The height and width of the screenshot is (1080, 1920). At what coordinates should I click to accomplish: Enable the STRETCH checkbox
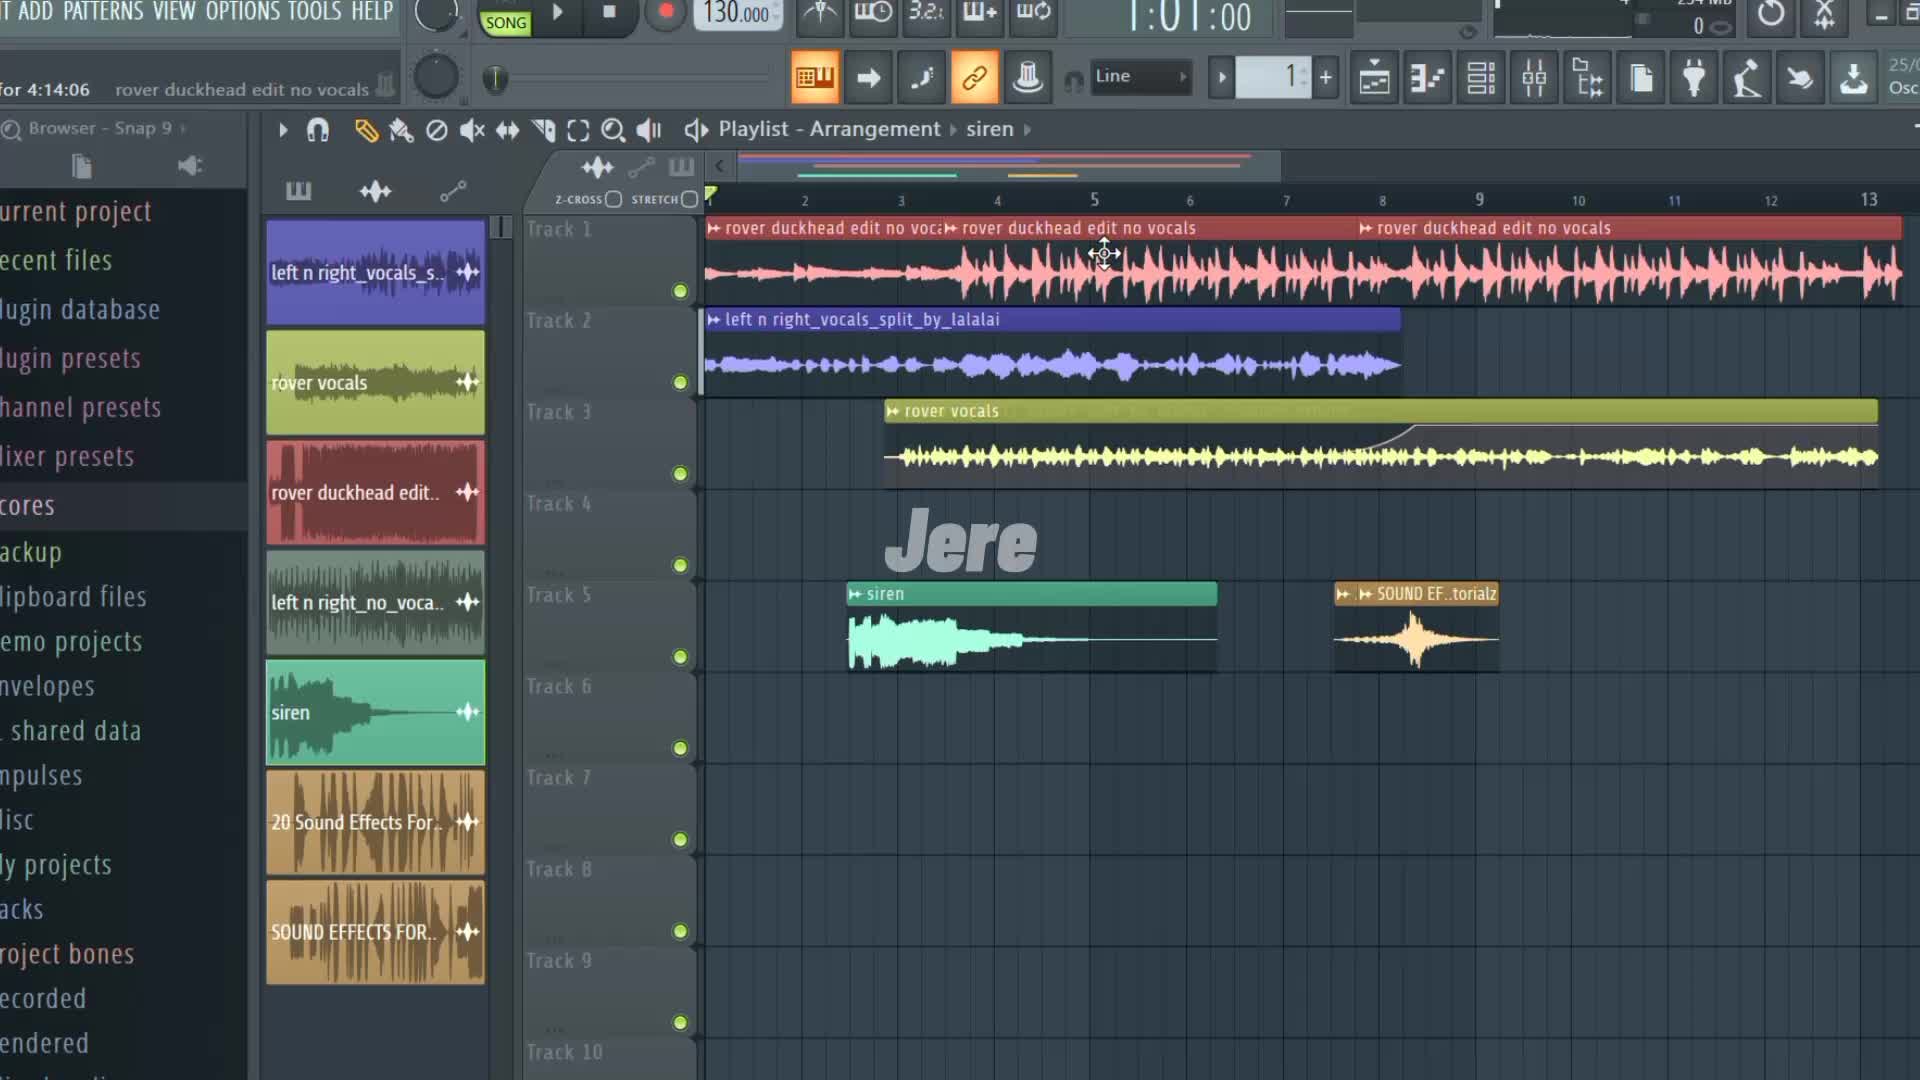689,199
